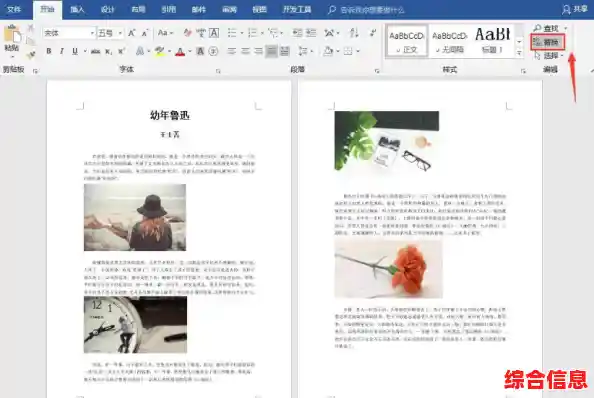Click the text effects outlined A icon
Viewport: 594px width, 398px height.
point(140,51)
